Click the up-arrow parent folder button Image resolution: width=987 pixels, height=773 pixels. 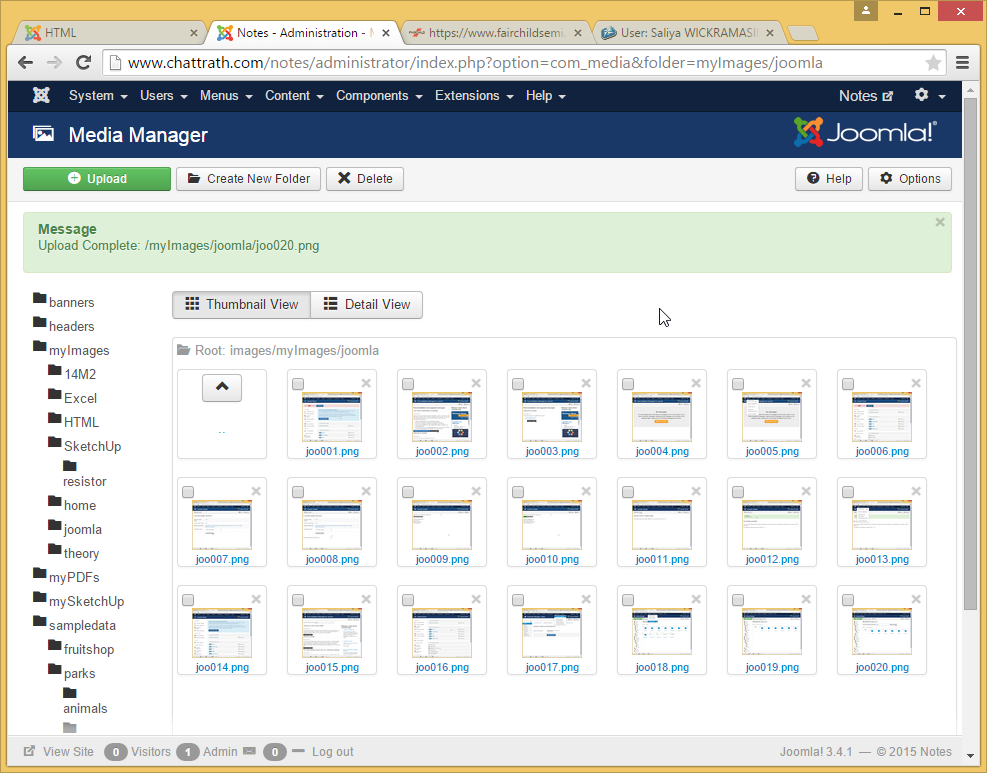(222, 388)
